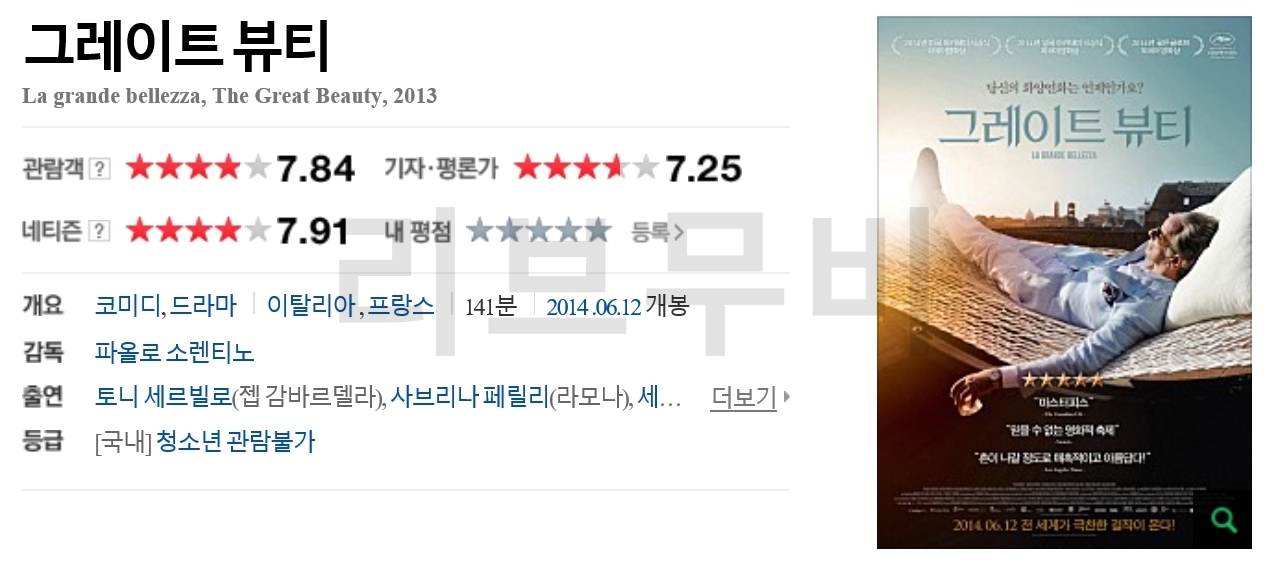Click the 2014.06.12 release date link
The image size is (1269, 564).
coord(593,306)
